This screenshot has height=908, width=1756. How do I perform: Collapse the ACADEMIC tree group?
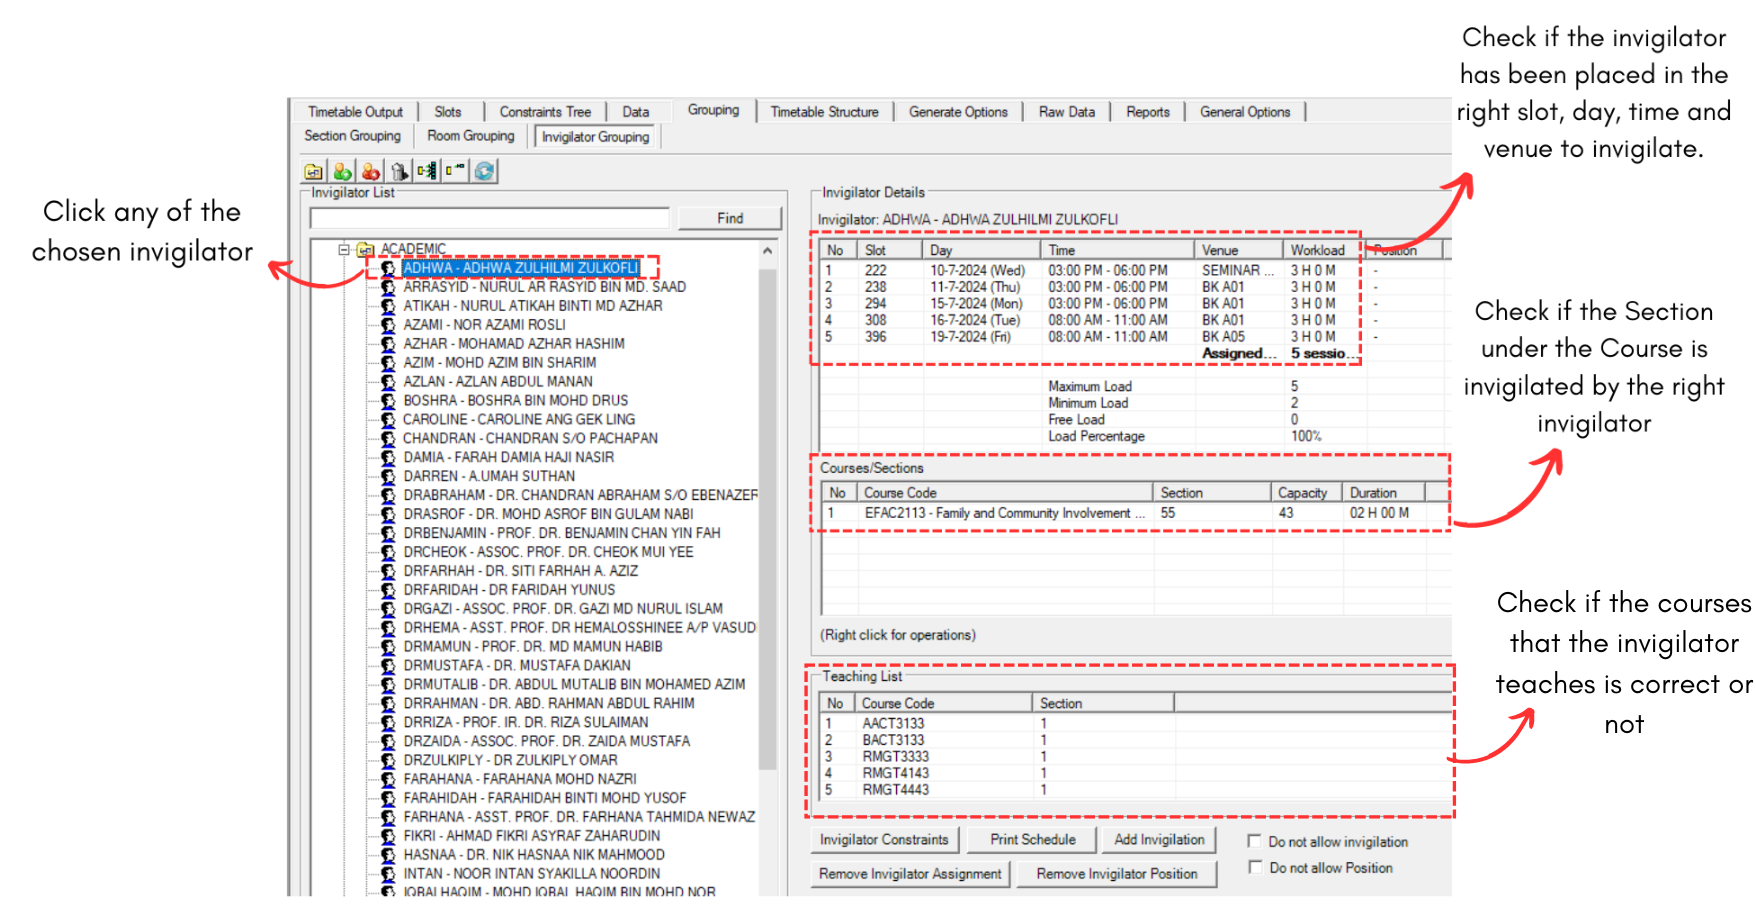coord(344,249)
